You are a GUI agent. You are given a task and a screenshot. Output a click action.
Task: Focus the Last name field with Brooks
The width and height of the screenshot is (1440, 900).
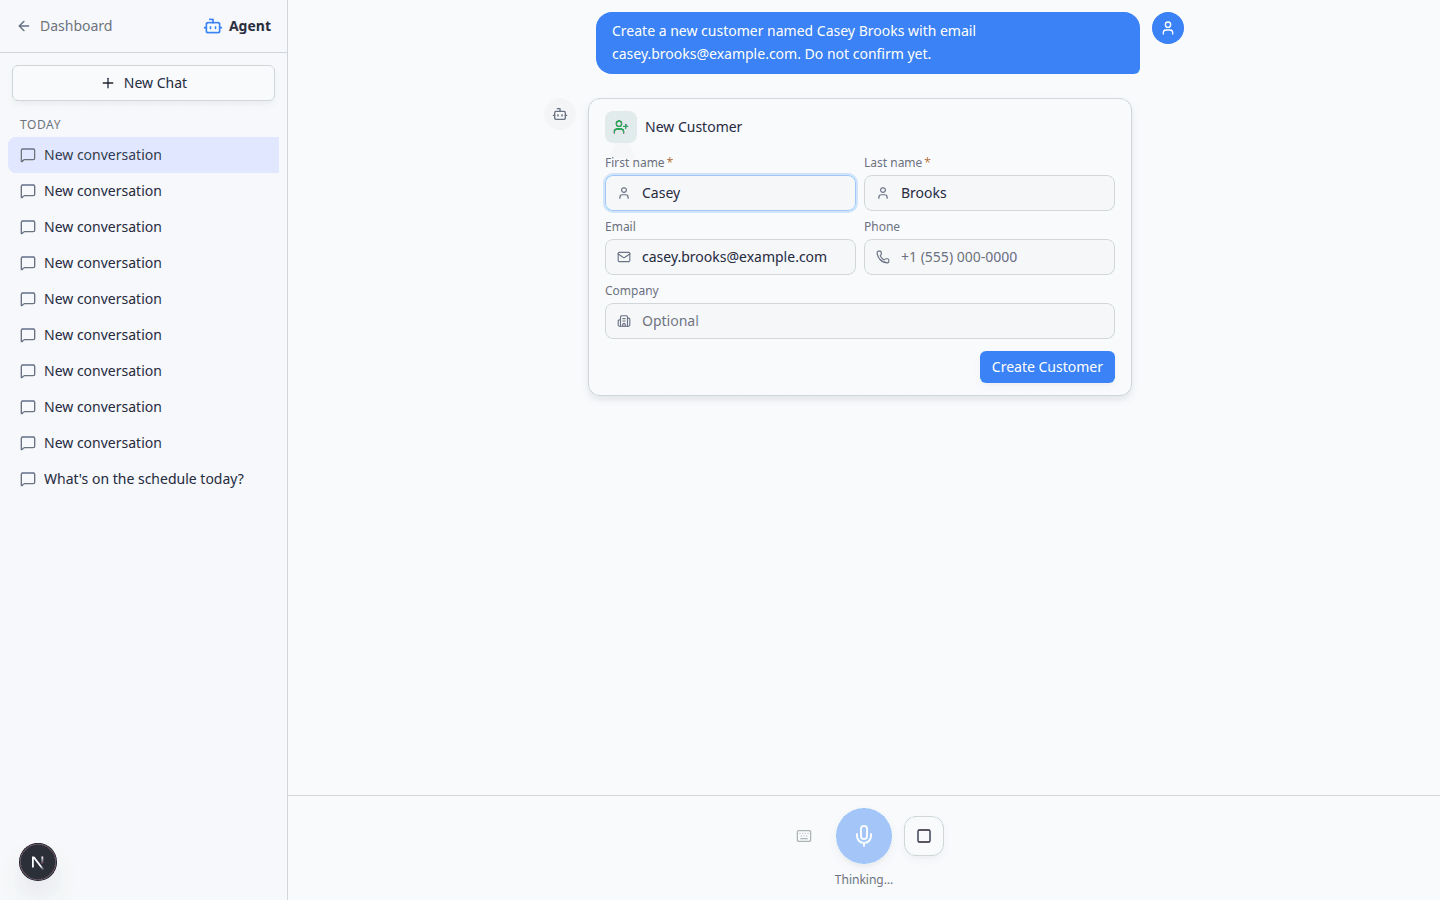pyautogui.click(x=989, y=193)
